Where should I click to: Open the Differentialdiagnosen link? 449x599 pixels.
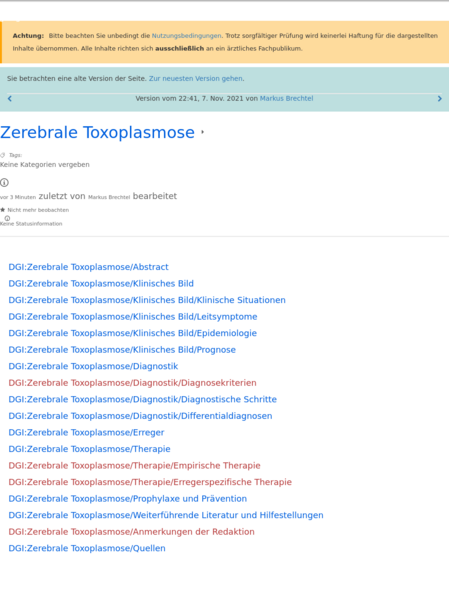[x=140, y=416]
